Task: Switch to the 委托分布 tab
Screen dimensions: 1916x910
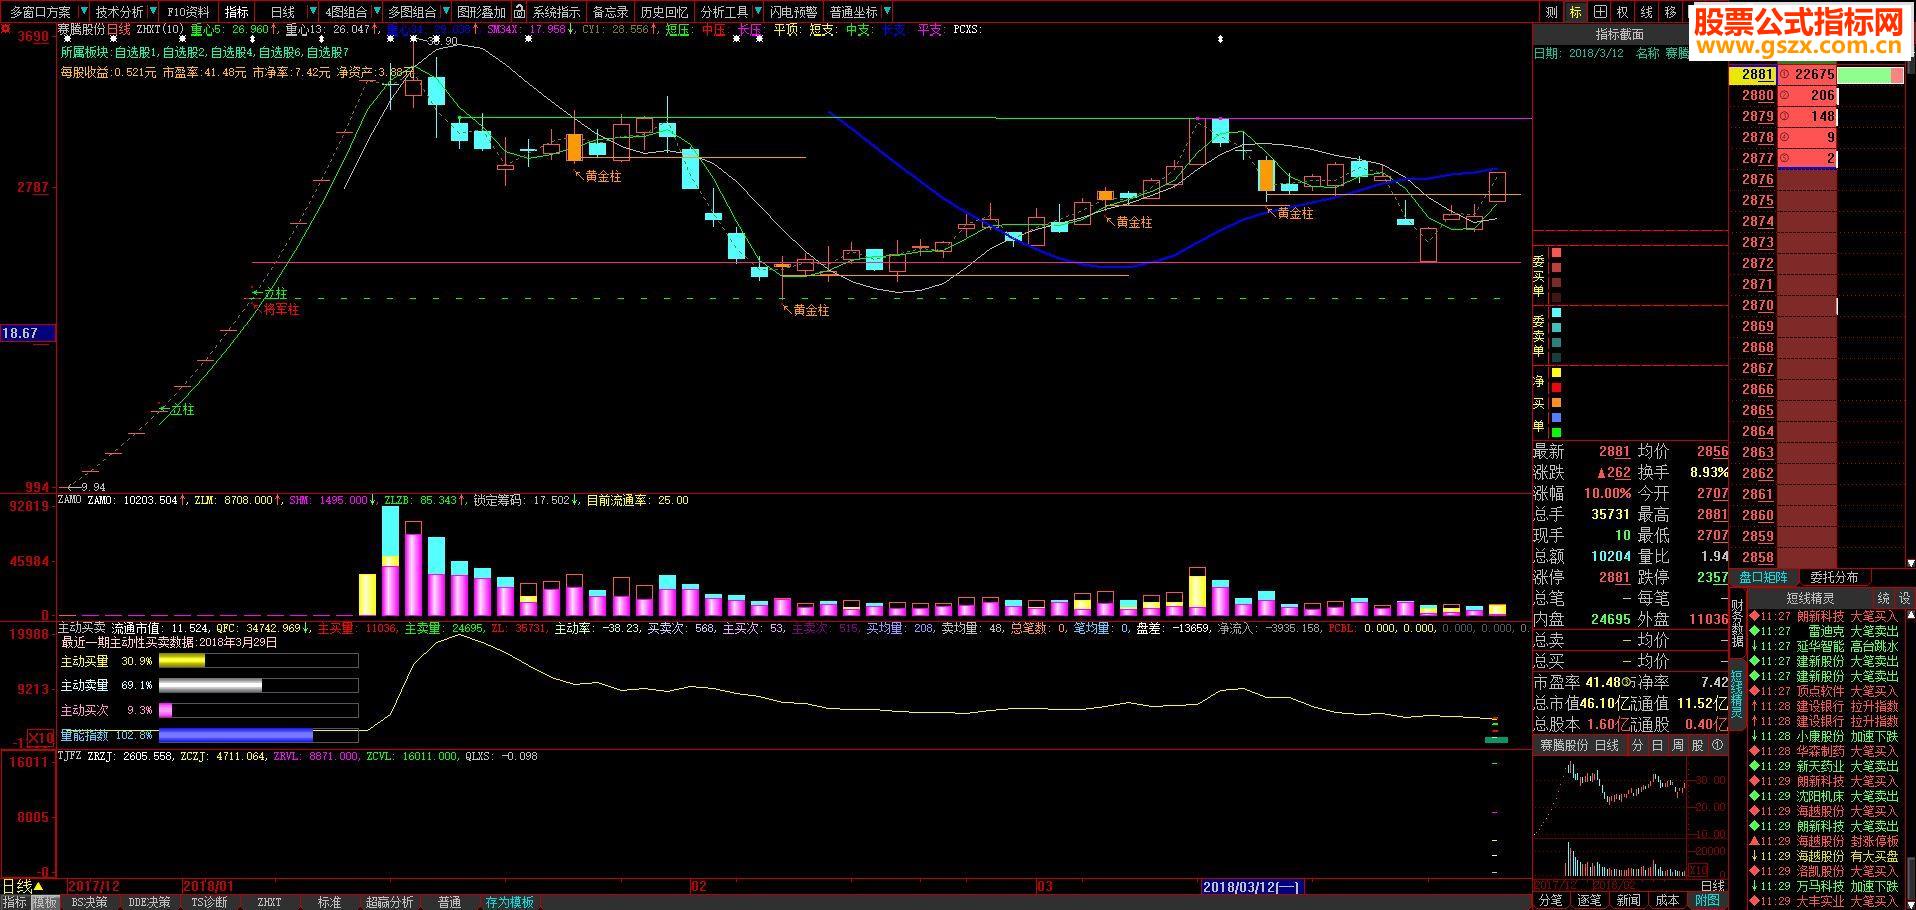Action: pyautogui.click(x=1834, y=577)
